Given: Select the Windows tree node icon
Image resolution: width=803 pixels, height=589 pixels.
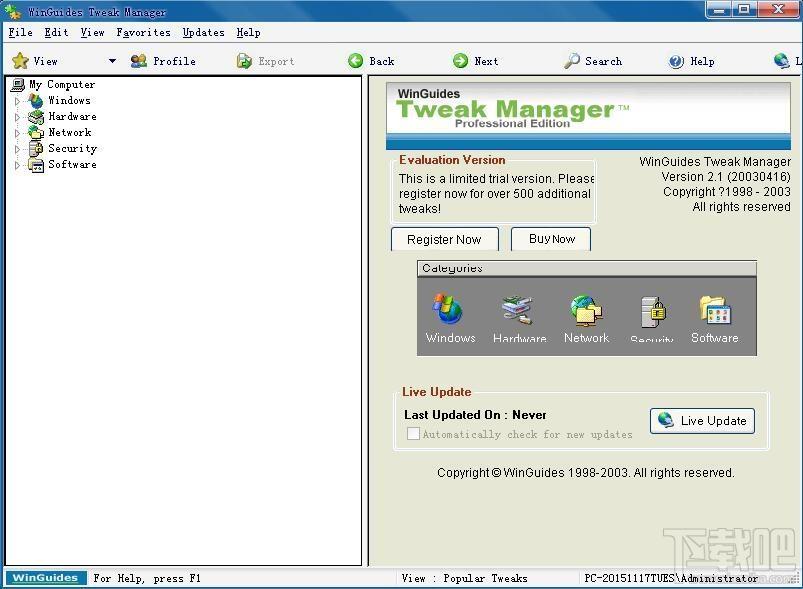Looking at the screenshot, I should (x=36, y=101).
